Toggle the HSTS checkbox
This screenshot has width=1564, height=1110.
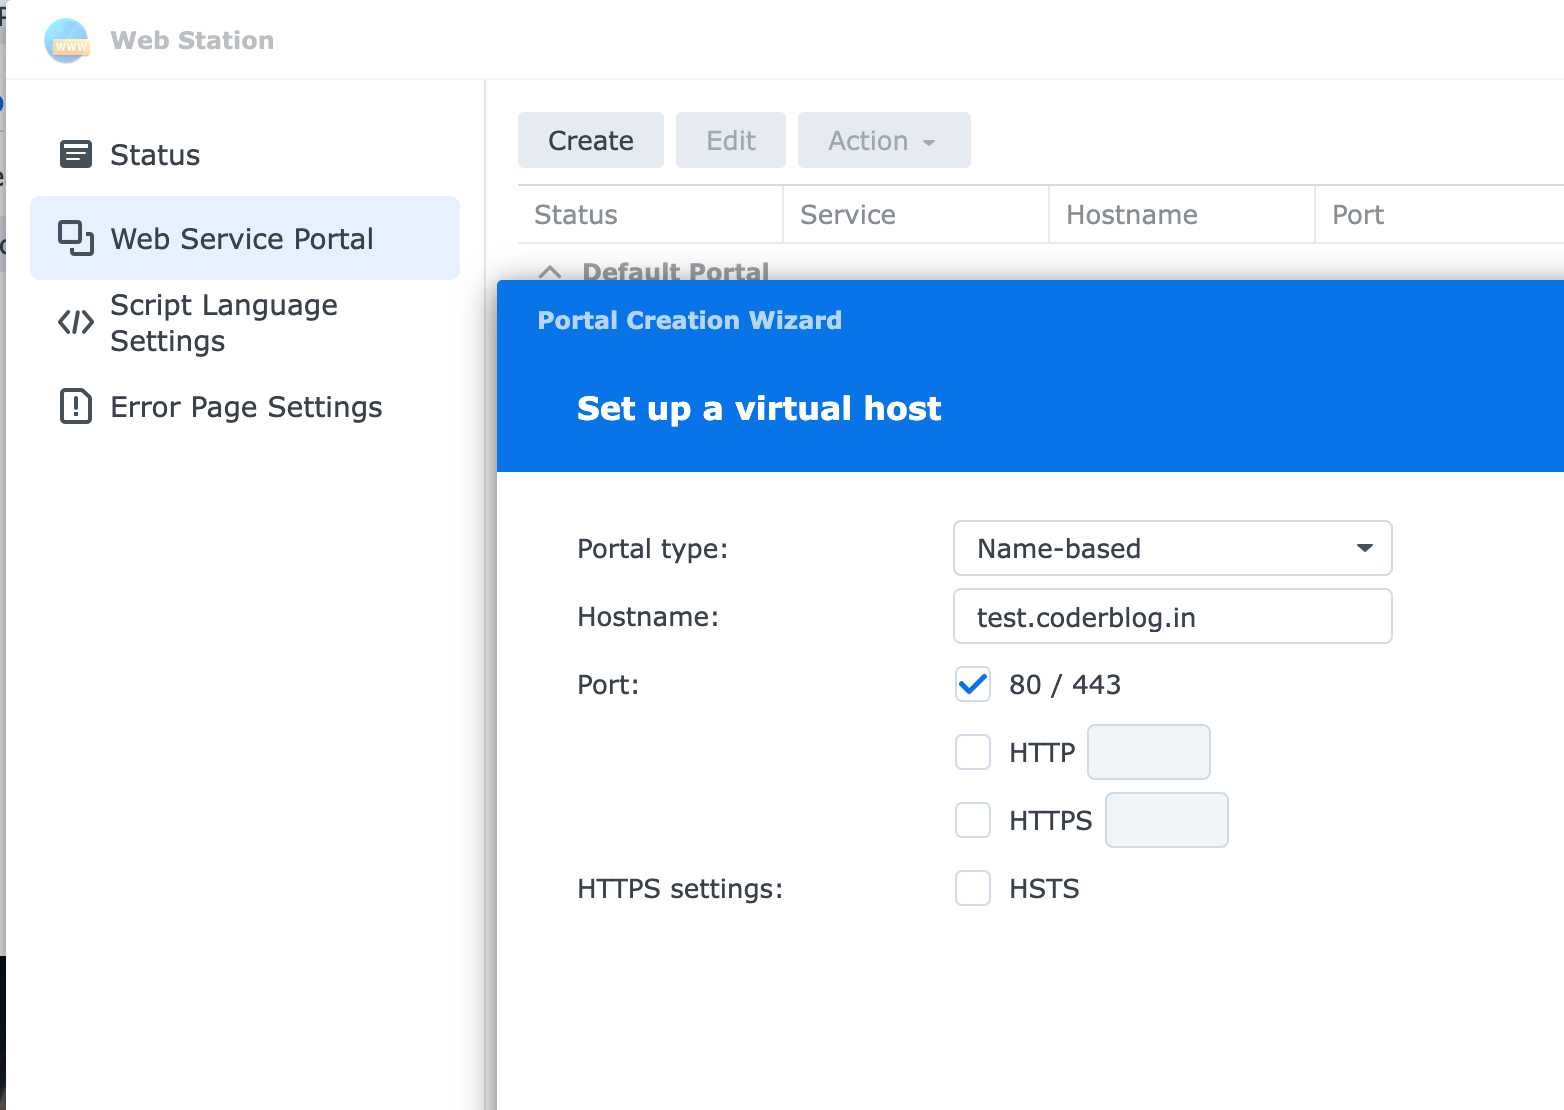972,888
